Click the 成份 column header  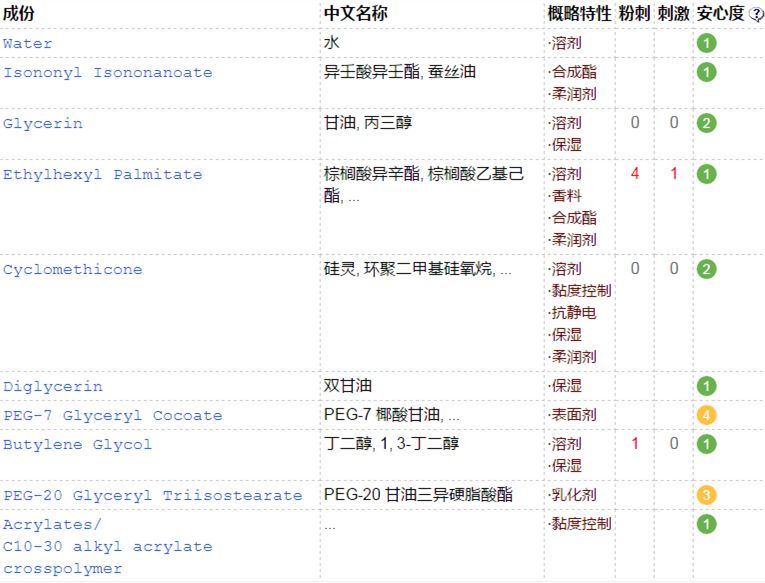(x=19, y=13)
